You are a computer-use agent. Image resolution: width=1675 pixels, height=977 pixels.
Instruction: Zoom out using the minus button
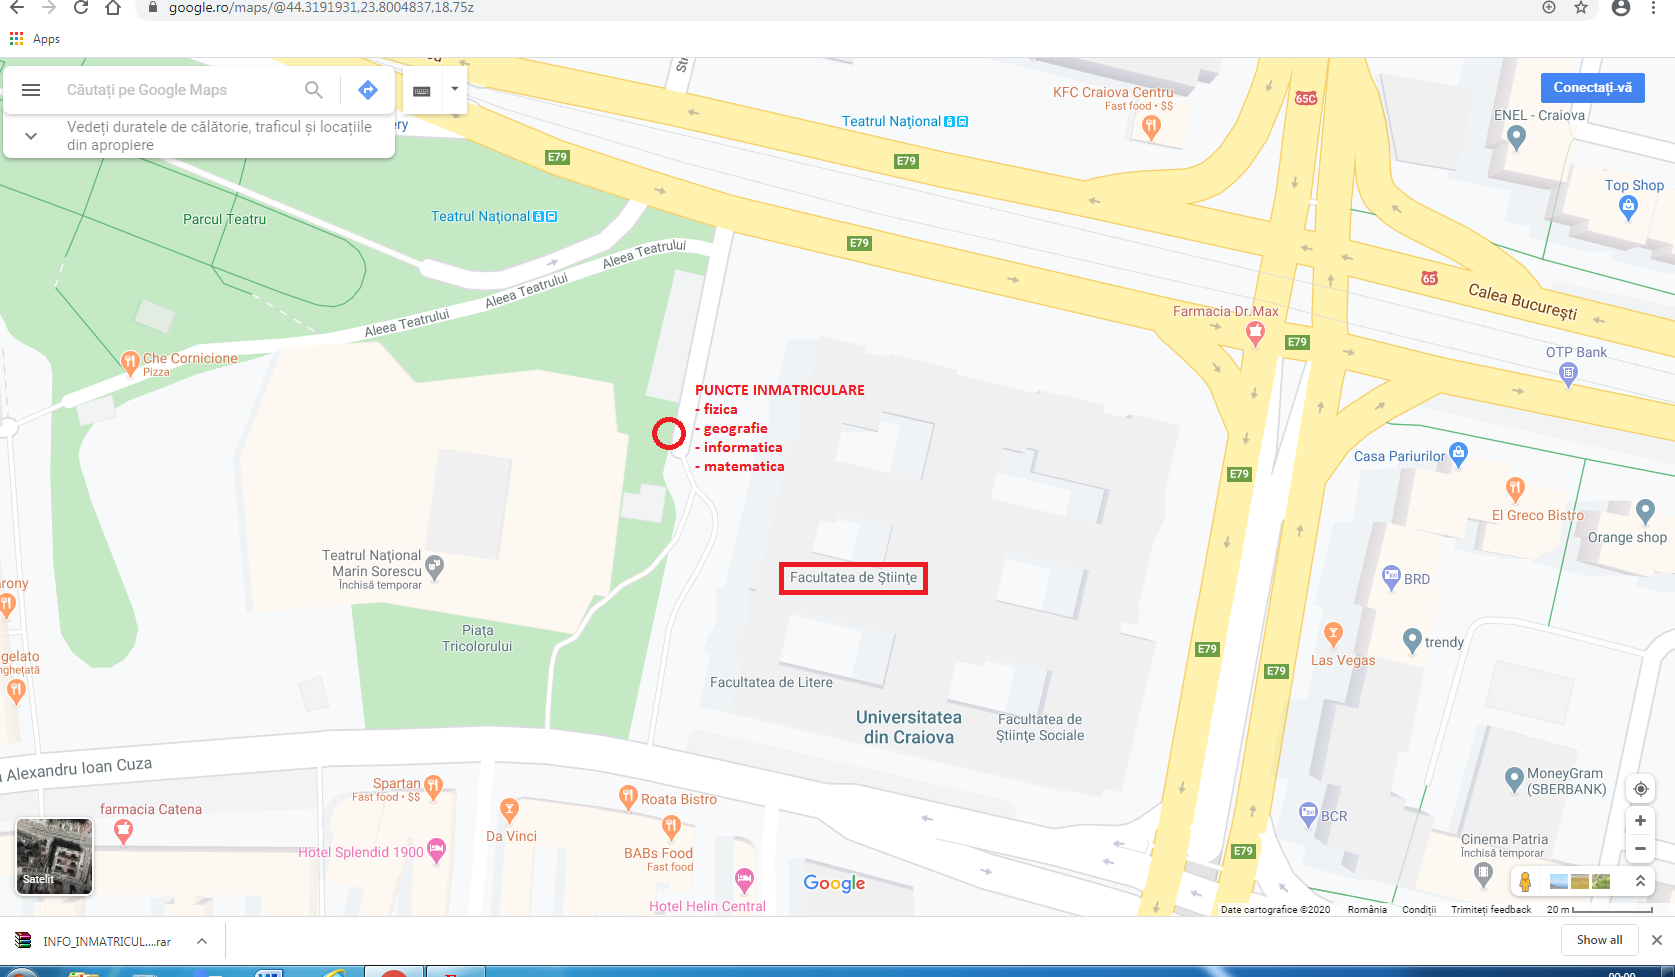point(1640,849)
